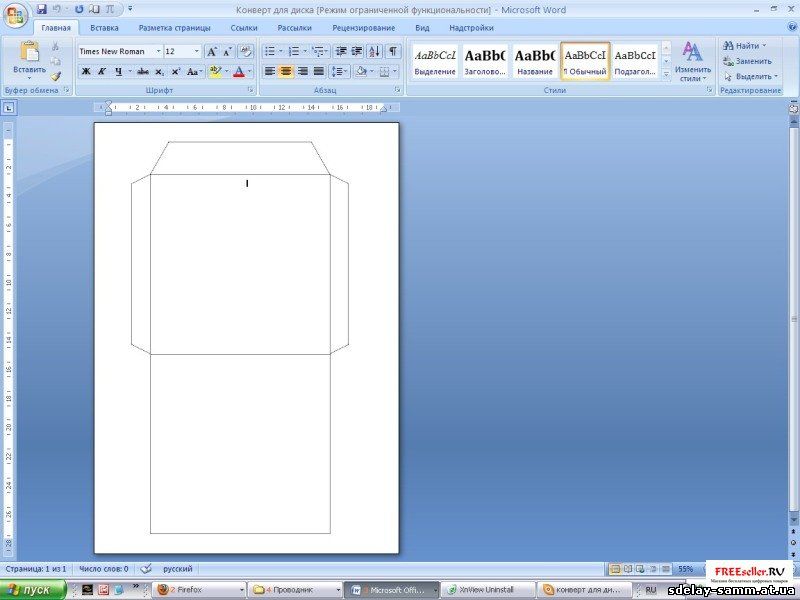This screenshot has width=800, height=600.
Task: Apply the Название title style
Action: (x=535, y=61)
